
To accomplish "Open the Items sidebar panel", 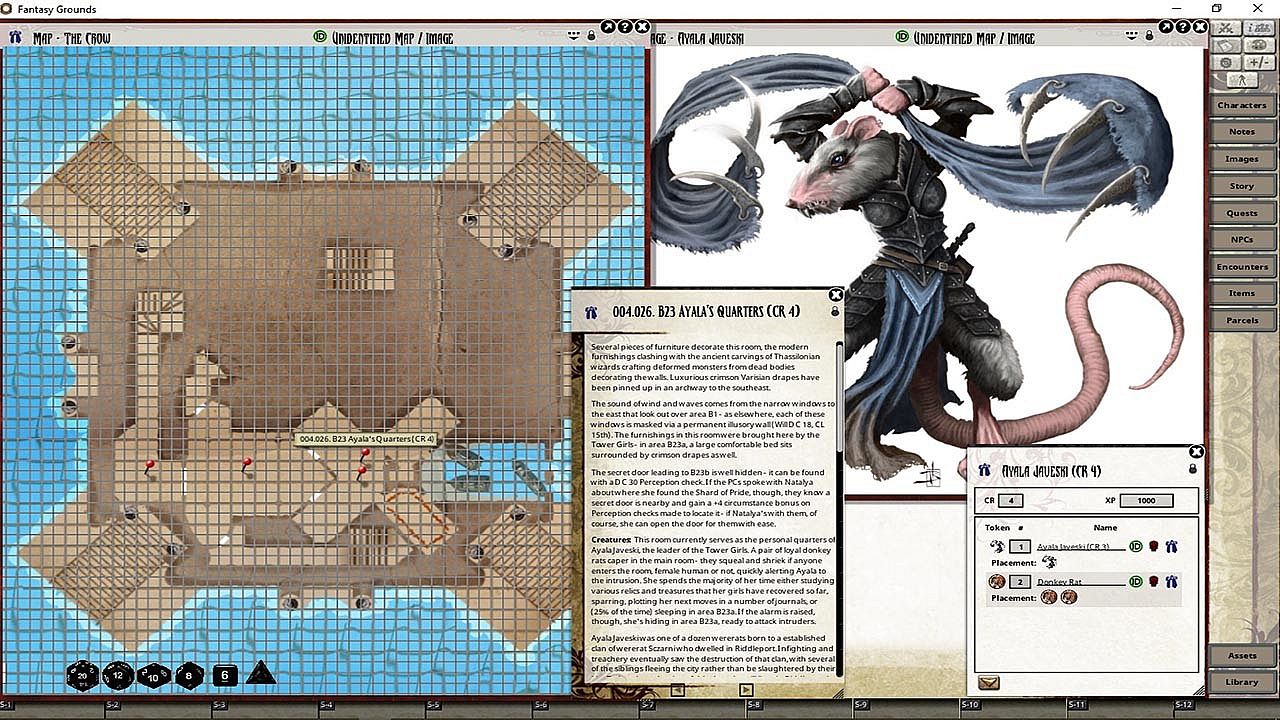I will pos(1242,294).
